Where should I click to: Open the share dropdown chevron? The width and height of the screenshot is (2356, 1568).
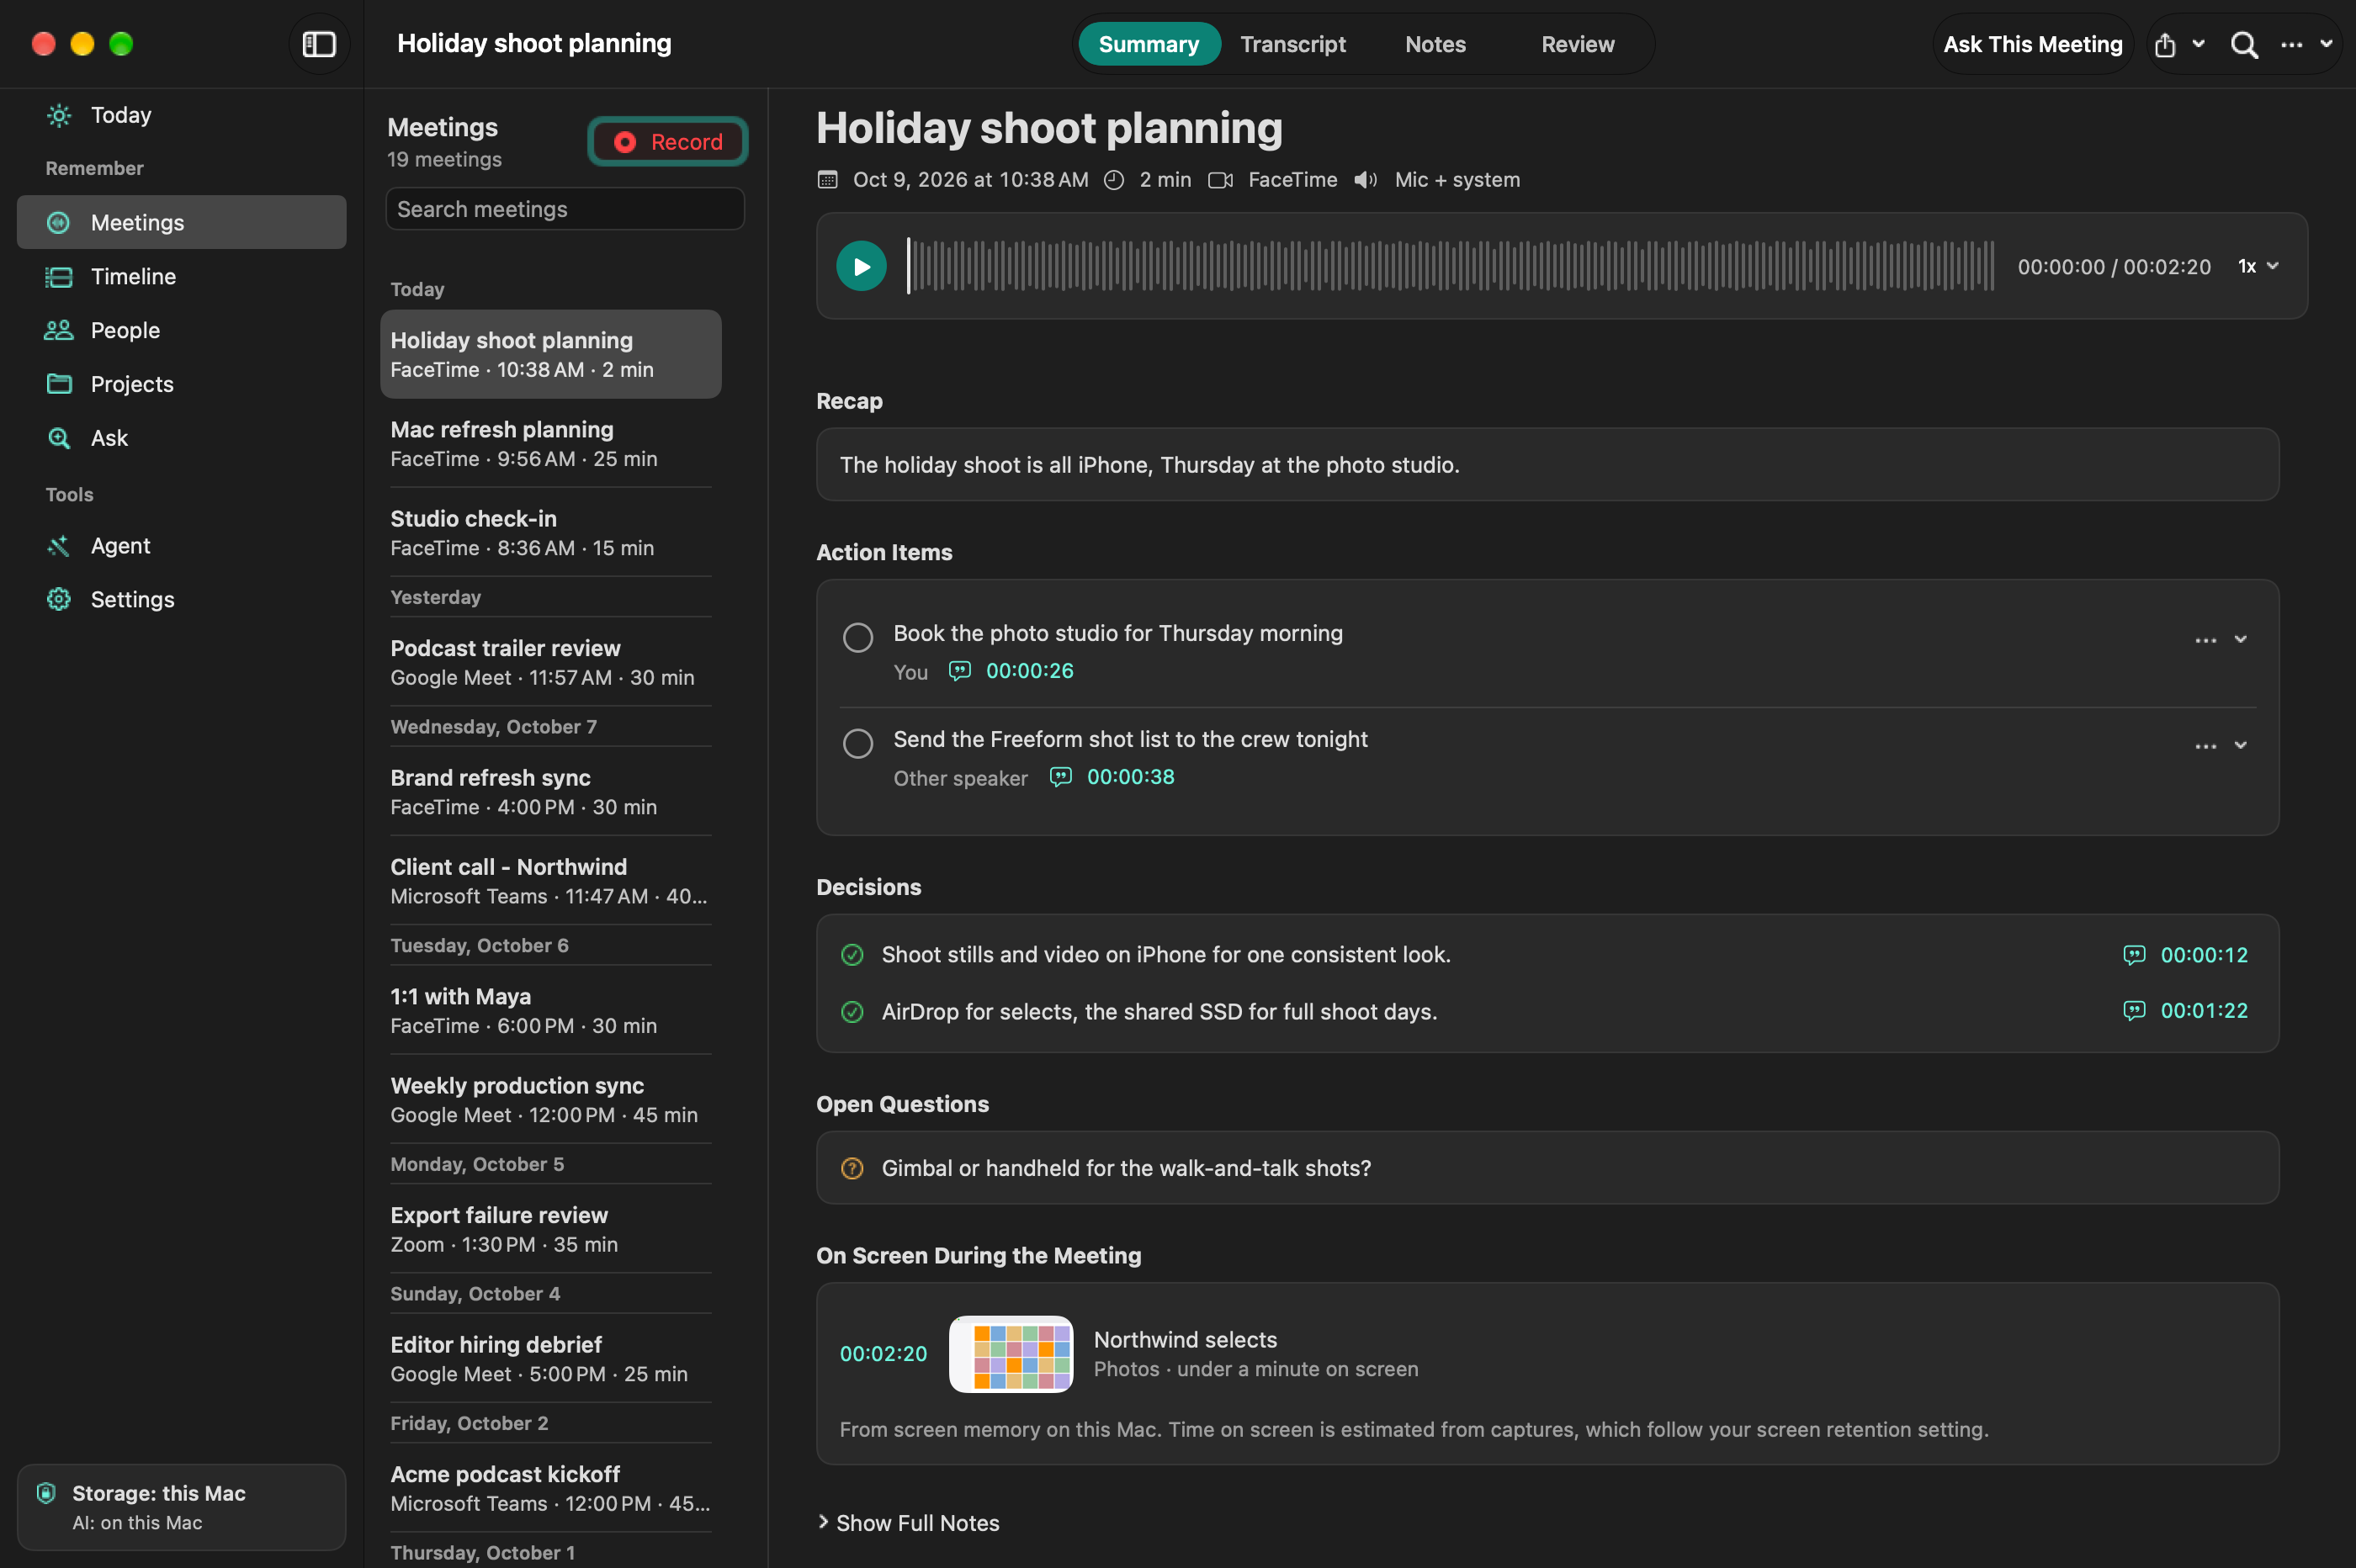click(2198, 44)
